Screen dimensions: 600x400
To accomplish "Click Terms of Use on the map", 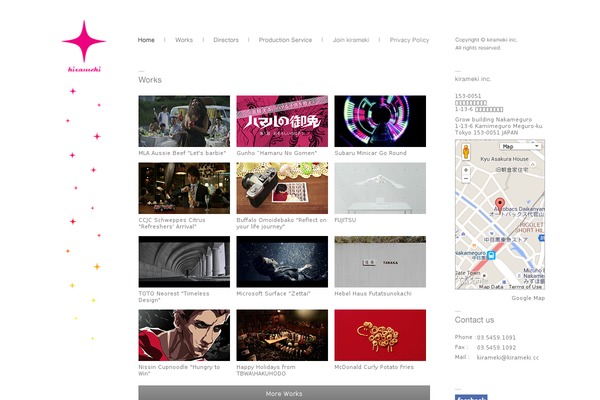I will tap(525, 287).
